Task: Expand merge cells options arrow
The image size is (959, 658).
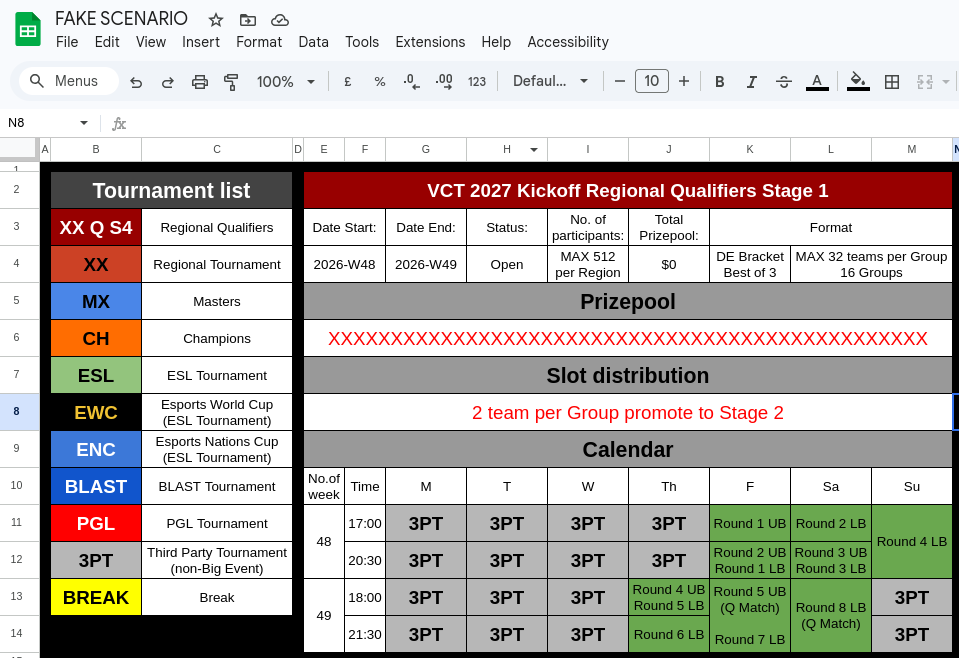Action: click(946, 81)
